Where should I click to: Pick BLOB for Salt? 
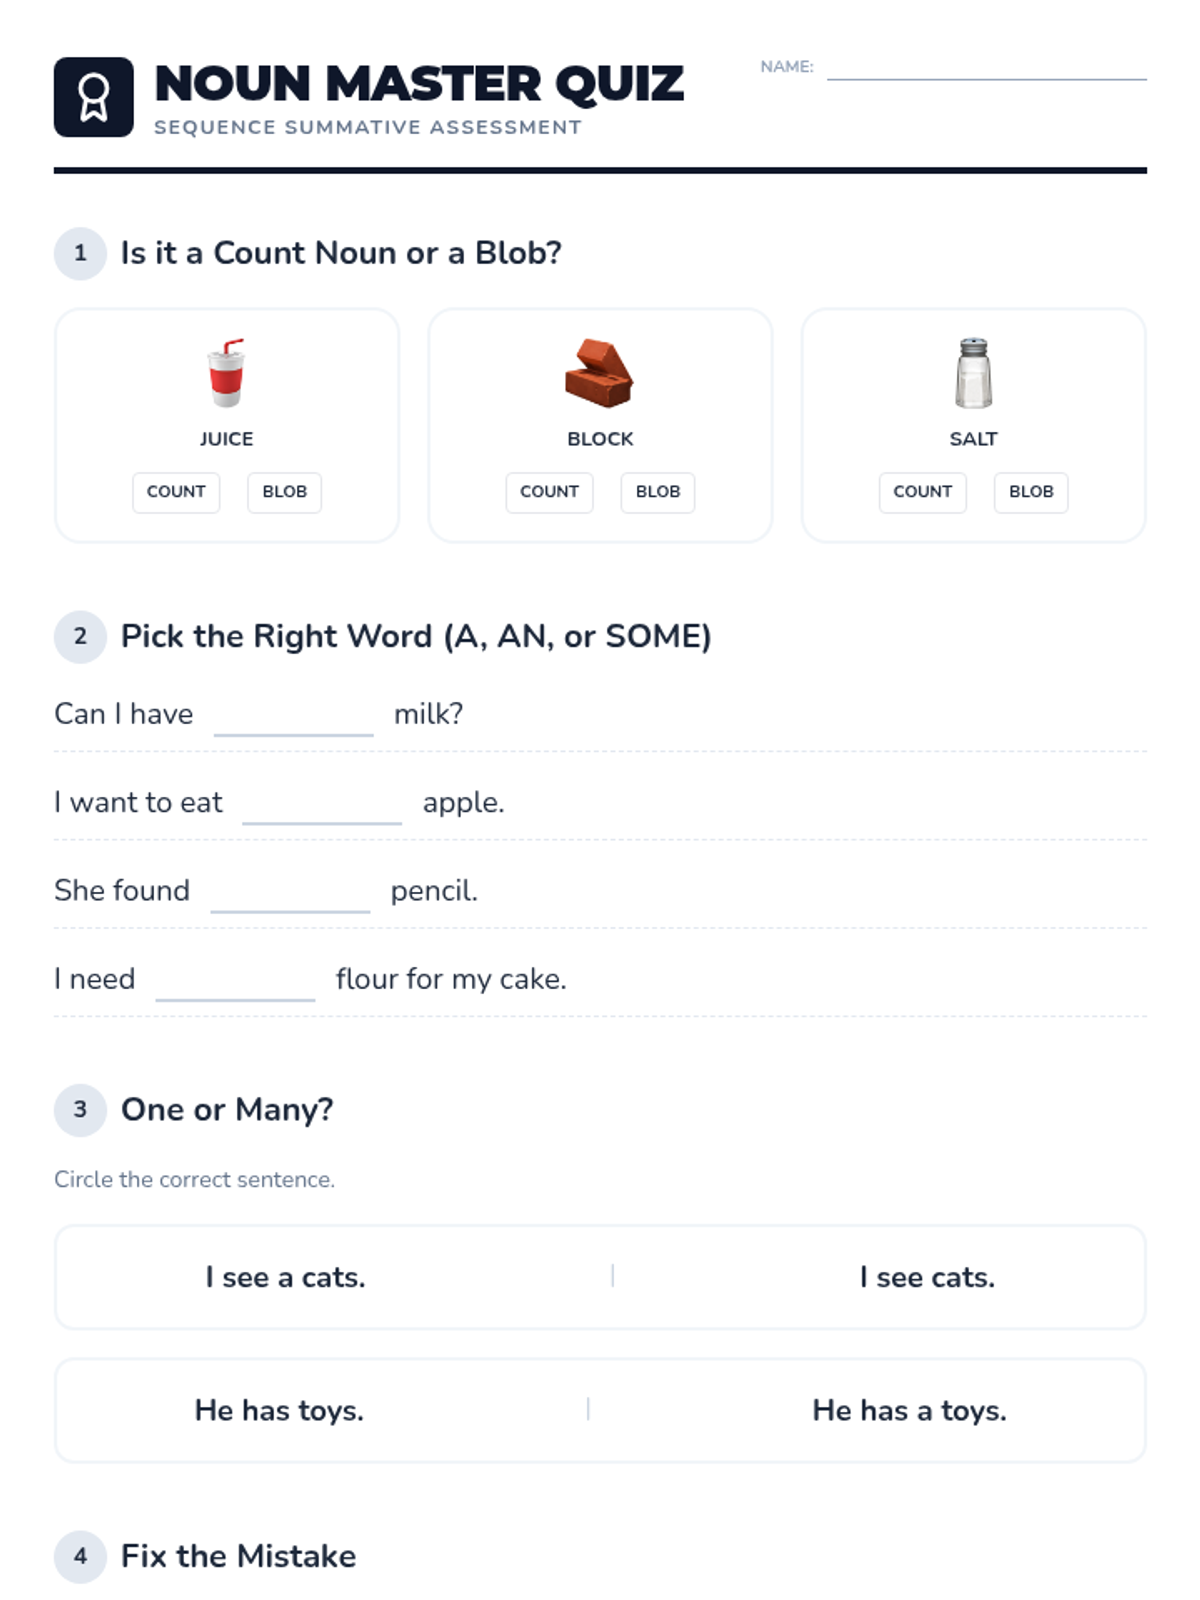click(x=1031, y=492)
